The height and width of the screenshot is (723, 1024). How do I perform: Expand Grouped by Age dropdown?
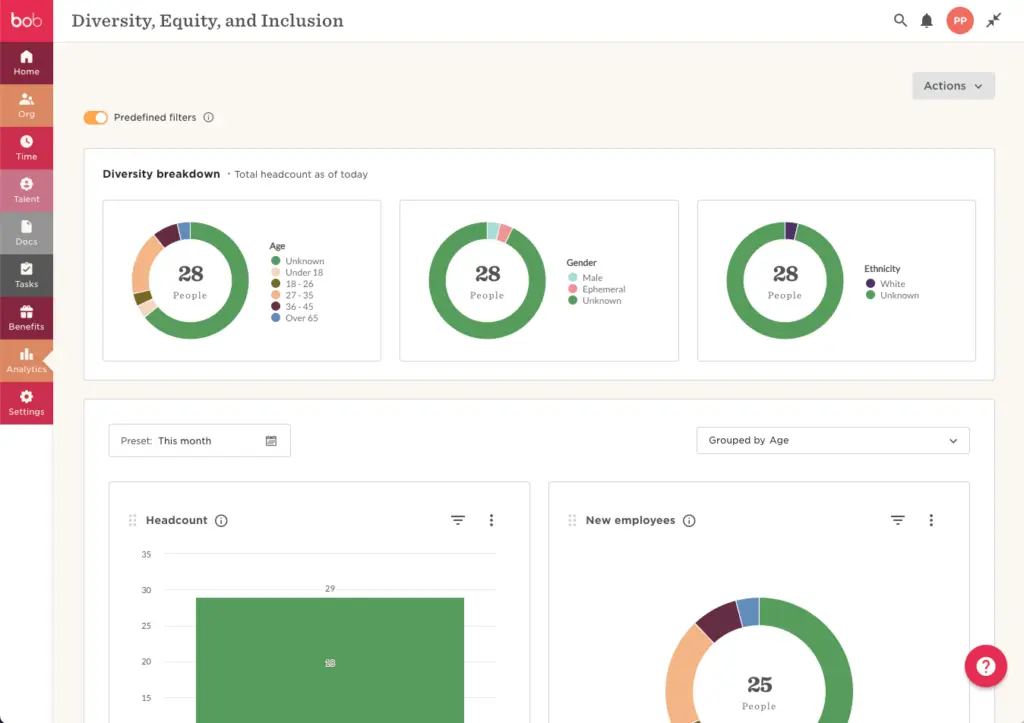(x=833, y=440)
